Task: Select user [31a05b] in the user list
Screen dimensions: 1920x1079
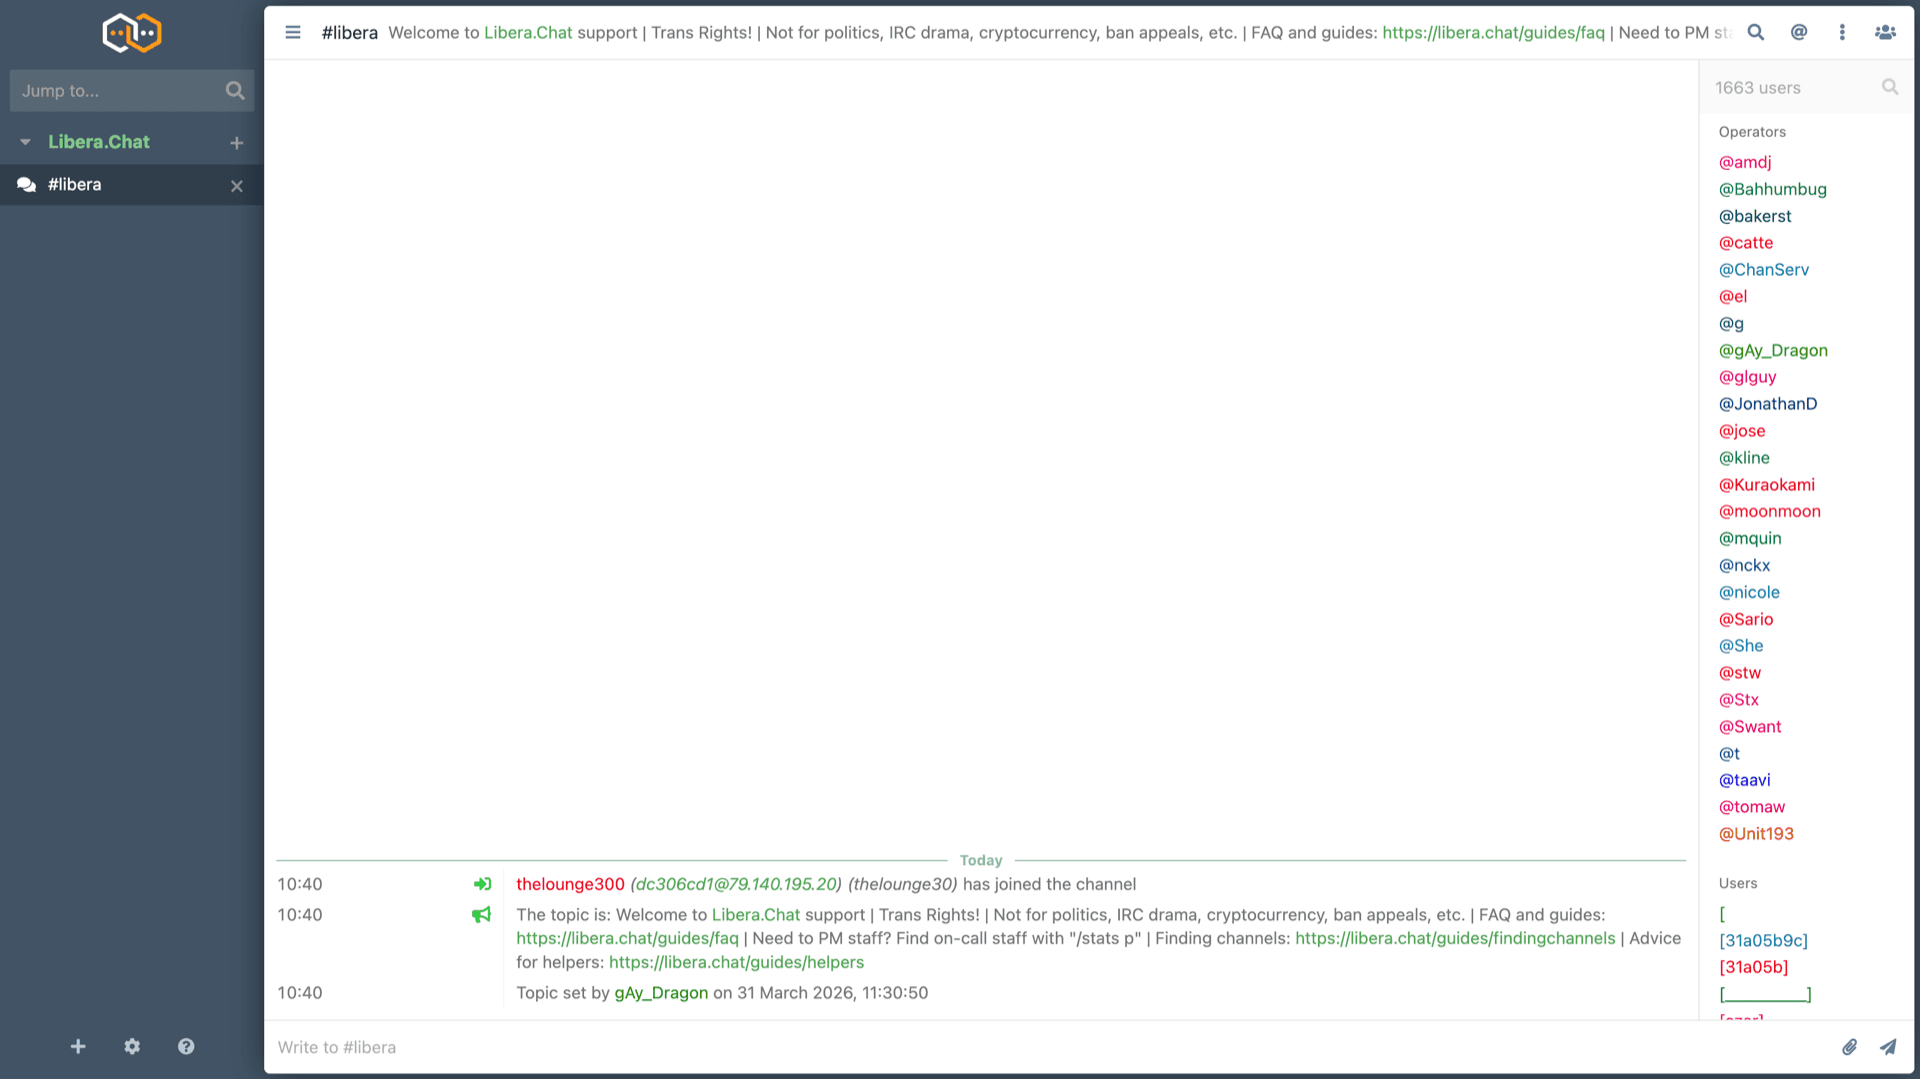Action: [x=1753, y=968]
